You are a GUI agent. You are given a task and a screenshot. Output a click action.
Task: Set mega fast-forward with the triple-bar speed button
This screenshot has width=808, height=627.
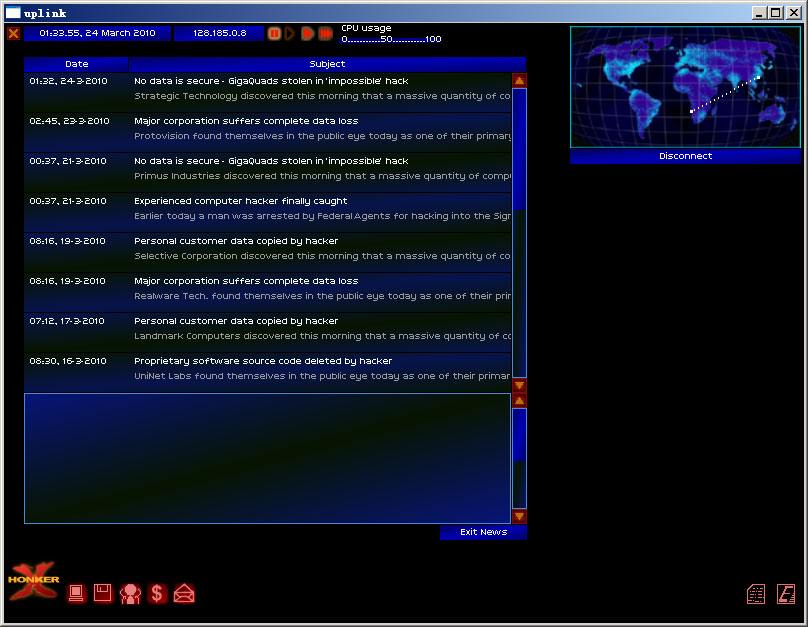tap(326, 33)
